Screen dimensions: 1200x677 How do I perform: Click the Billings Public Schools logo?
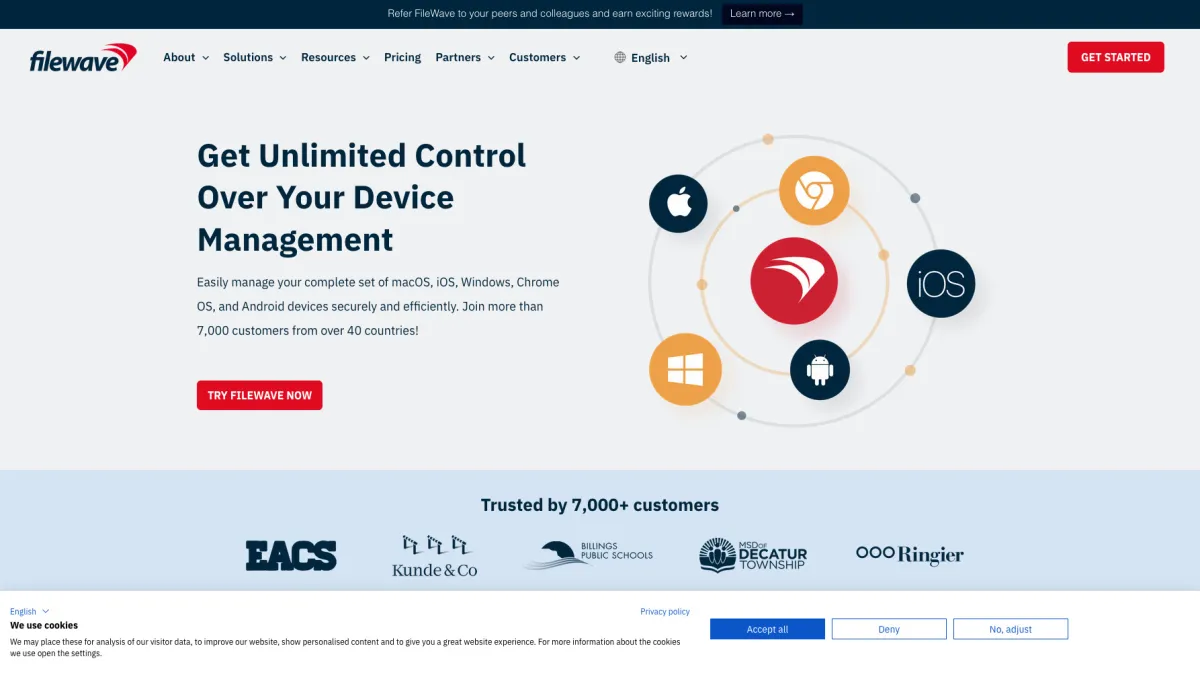pyautogui.click(x=588, y=555)
